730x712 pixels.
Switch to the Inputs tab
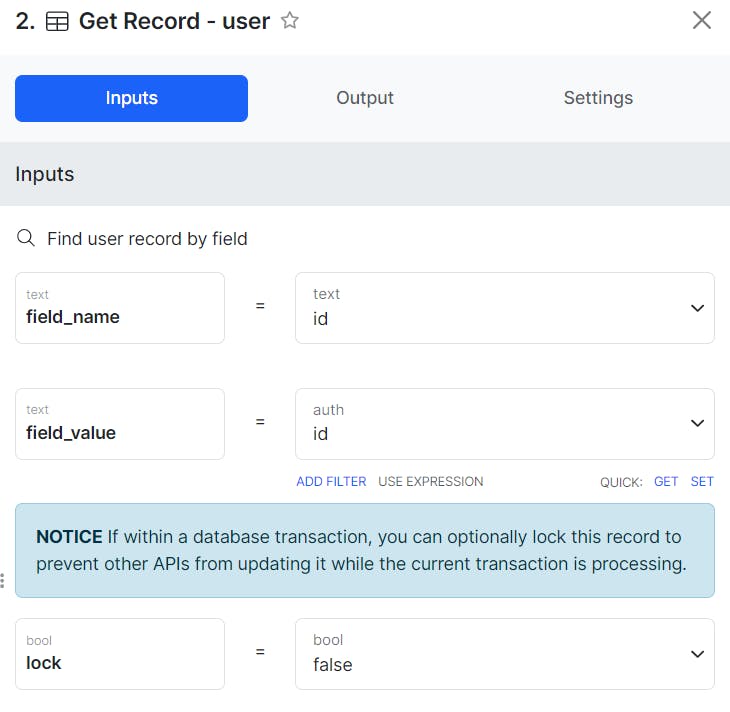click(131, 98)
